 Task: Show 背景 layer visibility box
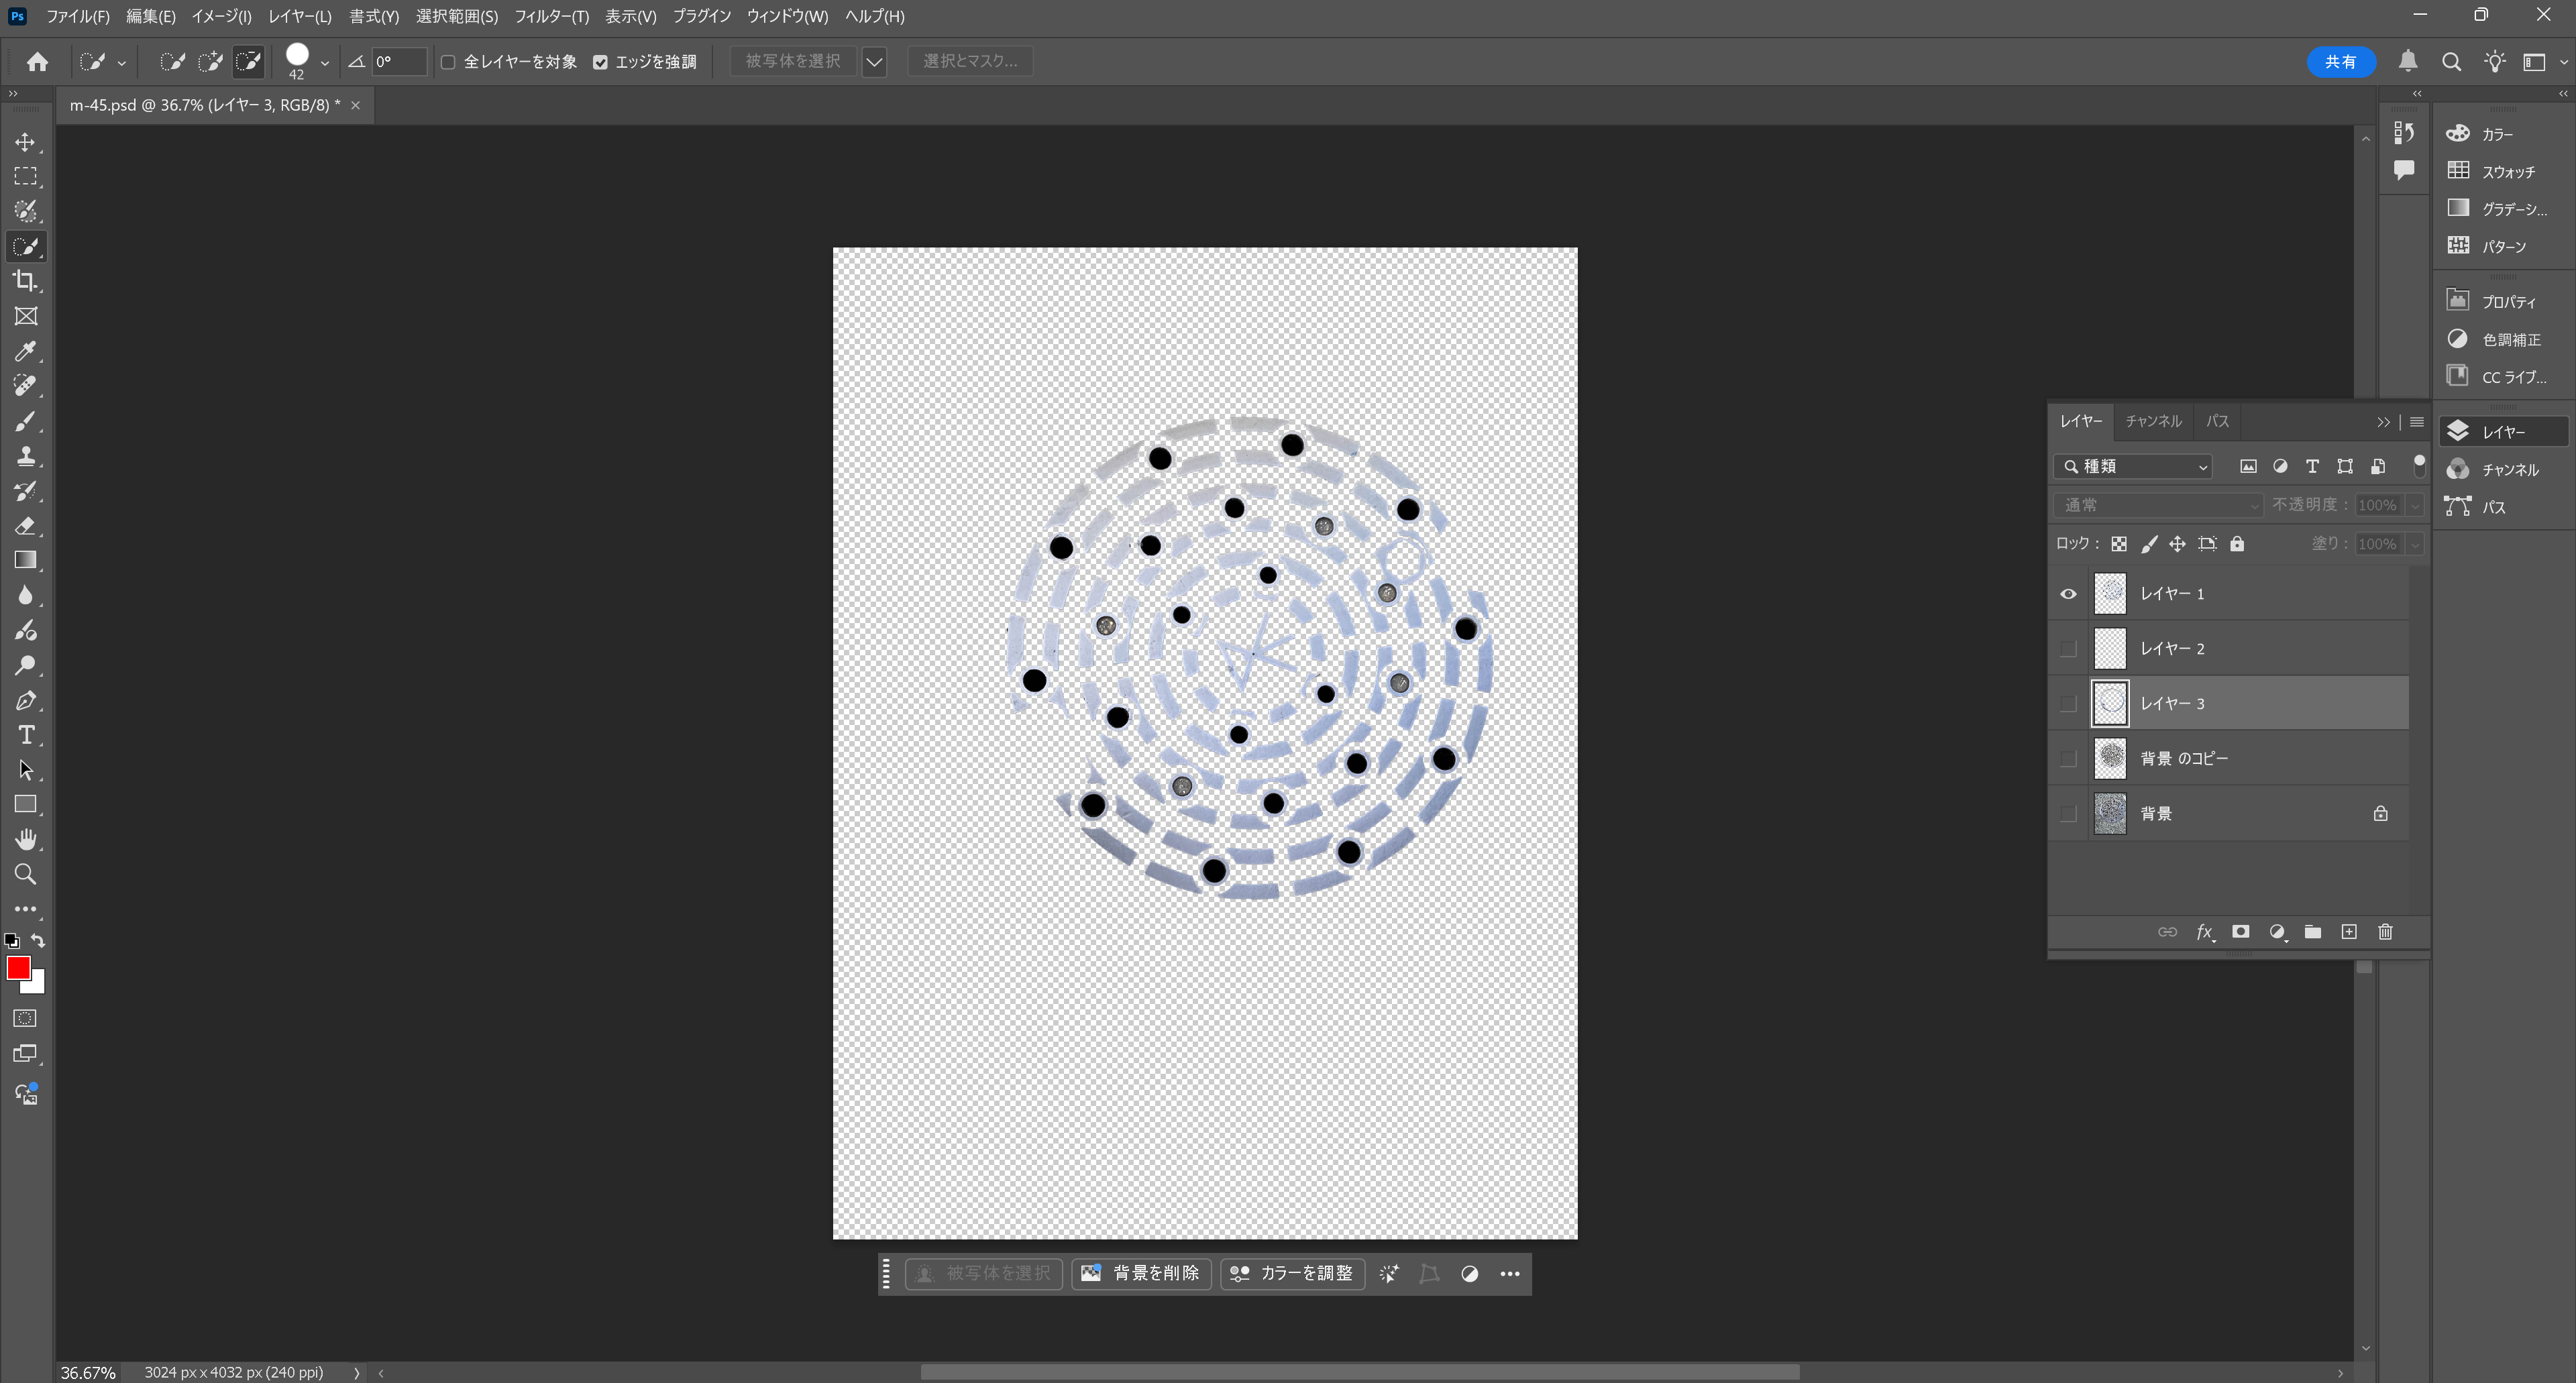(x=2068, y=814)
